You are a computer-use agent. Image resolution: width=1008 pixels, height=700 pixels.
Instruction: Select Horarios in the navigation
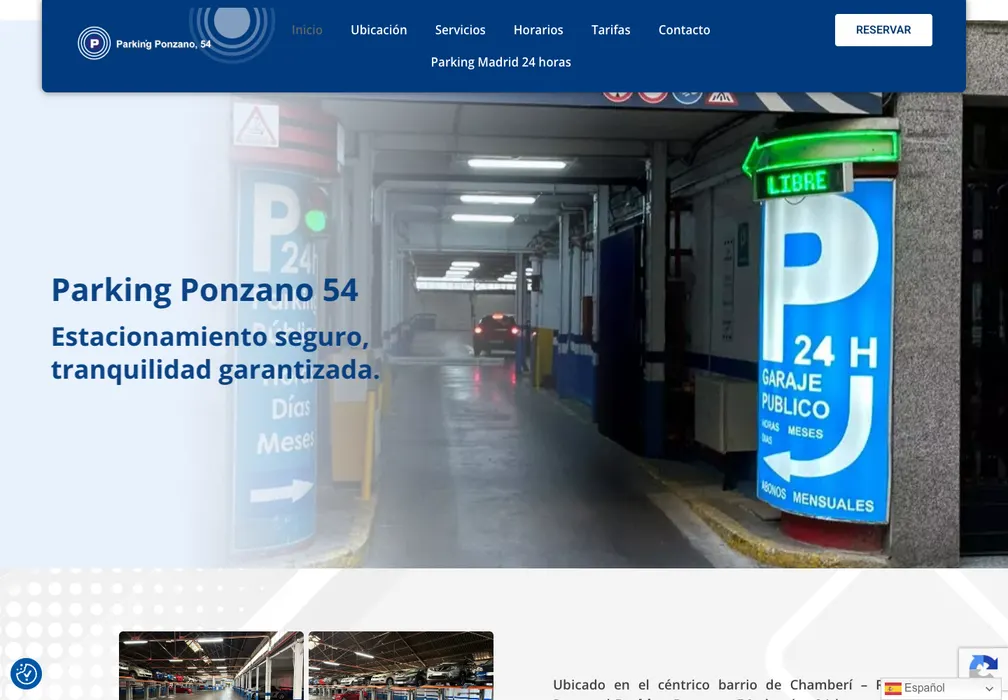pos(538,30)
